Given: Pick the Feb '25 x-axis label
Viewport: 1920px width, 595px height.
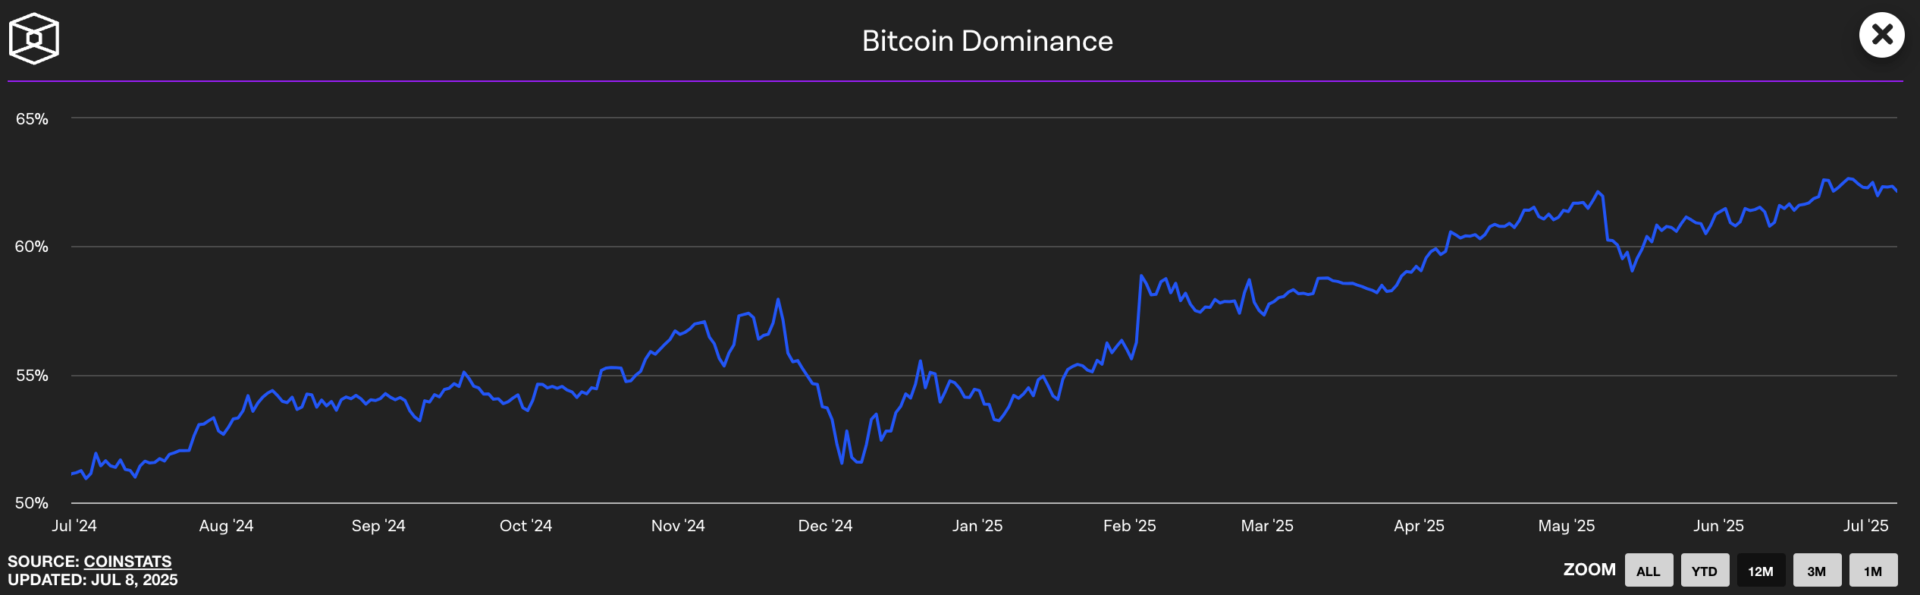Looking at the screenshot, I should point(1129,526).
